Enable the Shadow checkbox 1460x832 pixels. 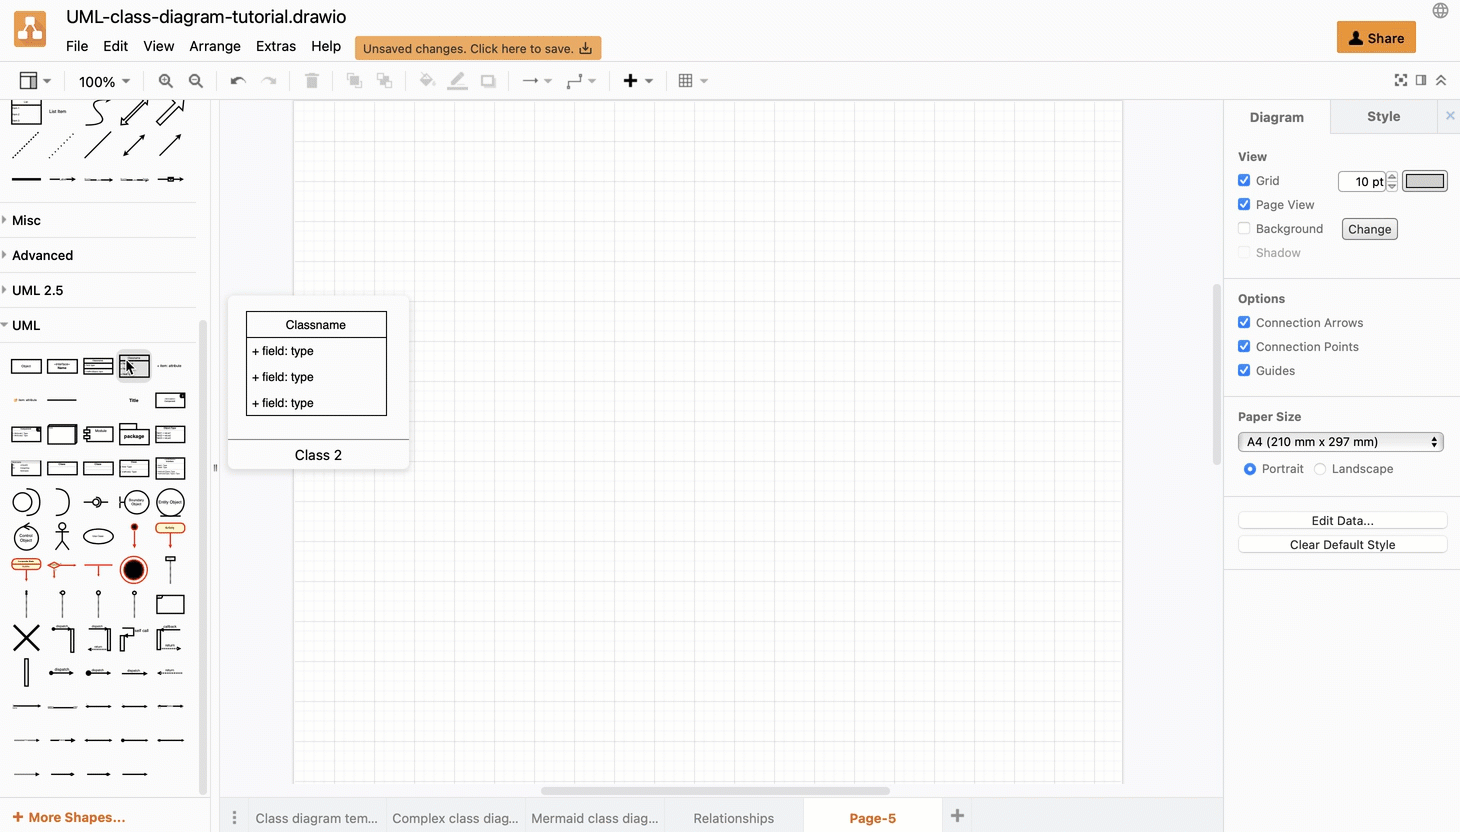(1244, 252)
